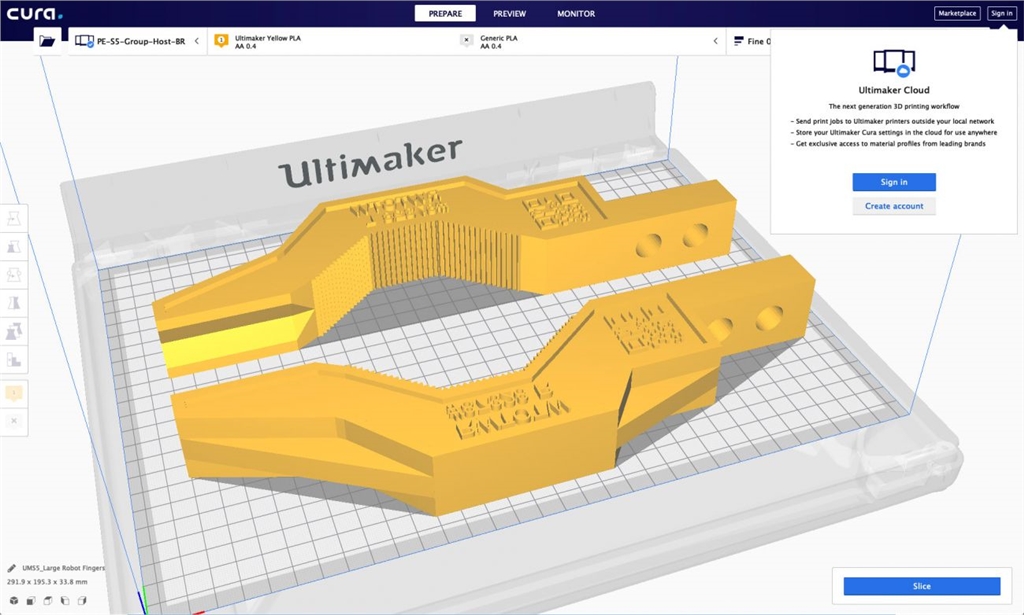Click the Create account button
This screenshot has width=1024, height=615.
(x=893, y=206)
